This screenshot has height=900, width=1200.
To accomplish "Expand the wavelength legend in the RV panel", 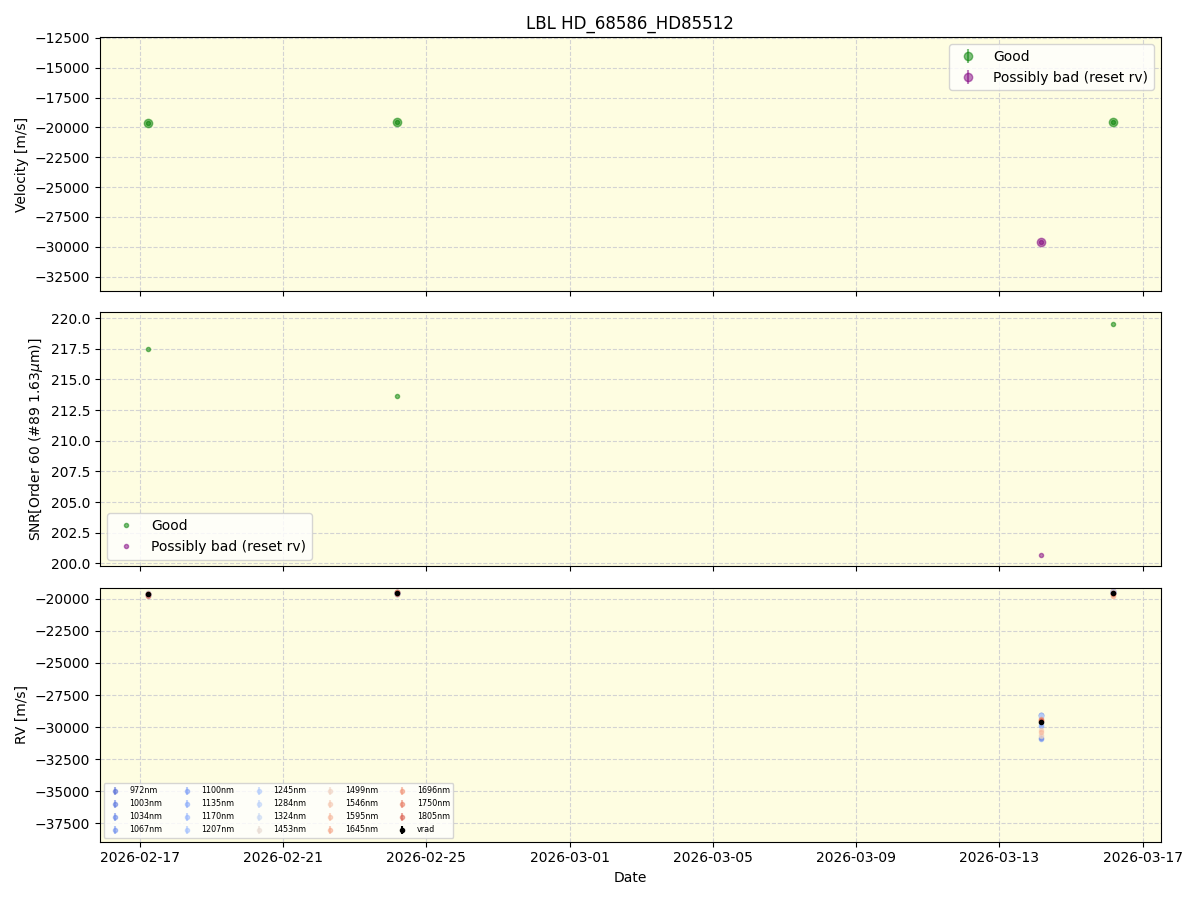I will pos(280,810).
